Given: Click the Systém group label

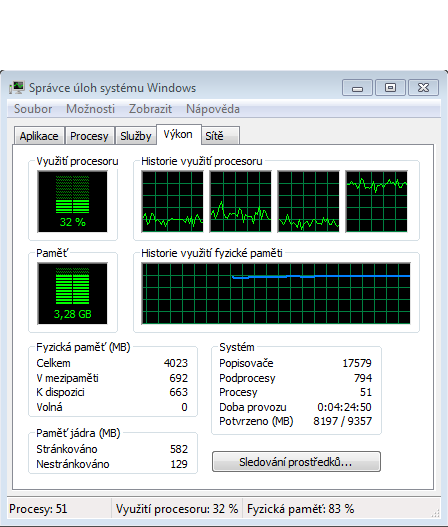Looking at the screenshot, I should (237, 347).
